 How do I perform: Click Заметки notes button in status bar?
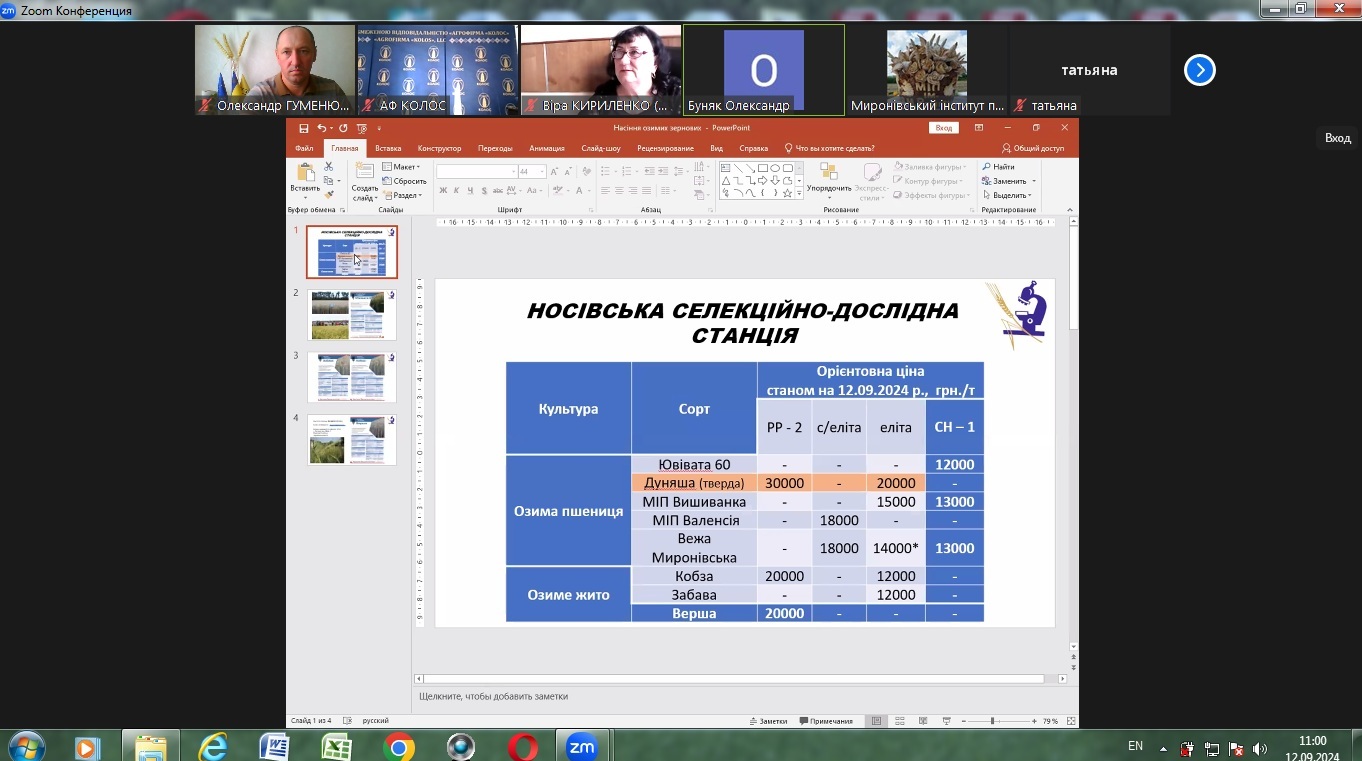[x=768, y=721]
